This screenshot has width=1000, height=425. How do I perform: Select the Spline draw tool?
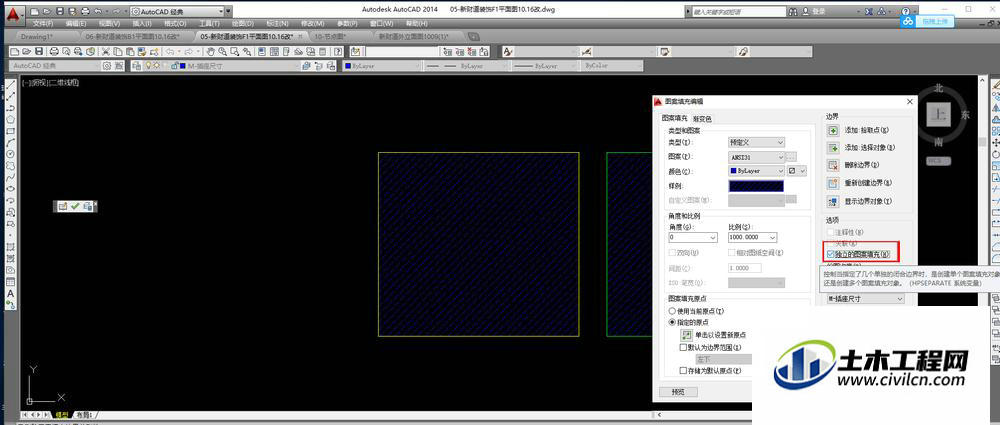click(x=10, y=177)
